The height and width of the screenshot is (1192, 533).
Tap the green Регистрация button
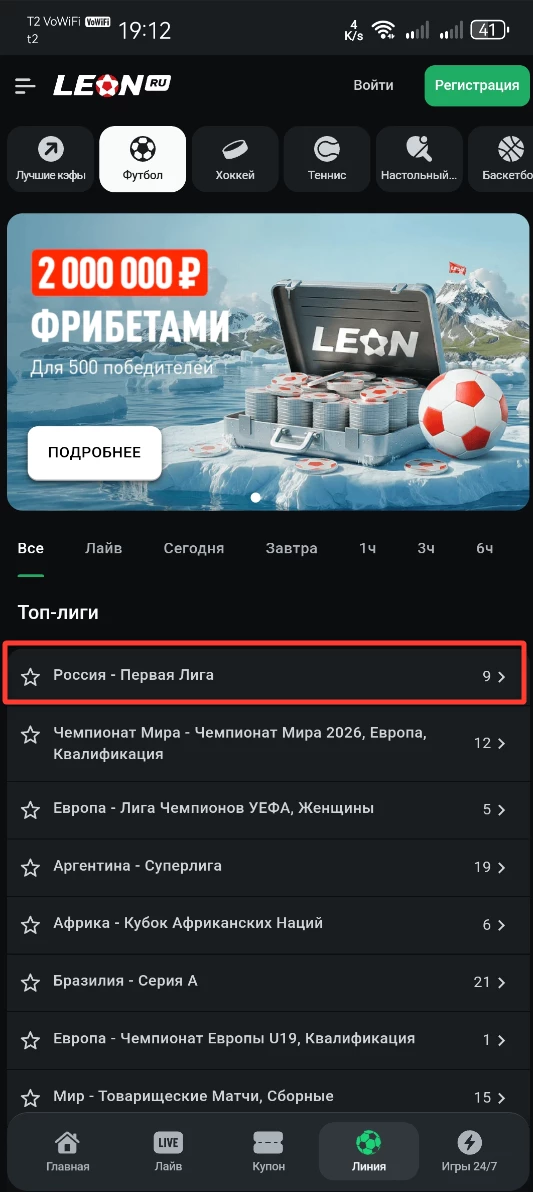coord(477,85)
